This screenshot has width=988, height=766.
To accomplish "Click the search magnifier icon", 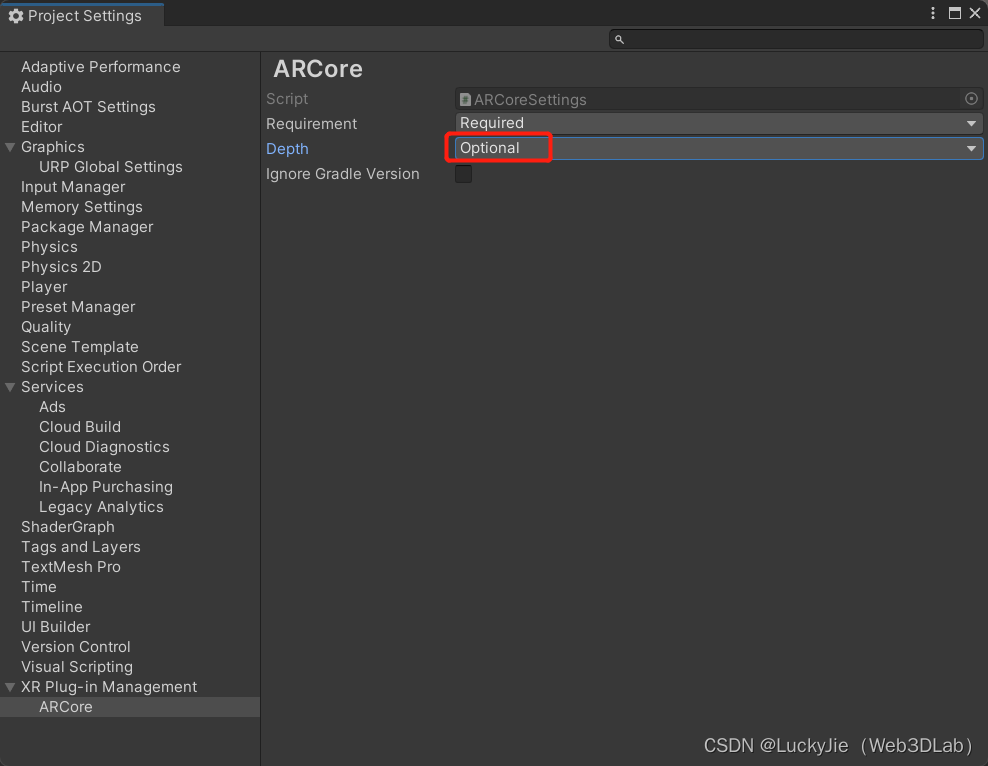I will coord(619,40).
